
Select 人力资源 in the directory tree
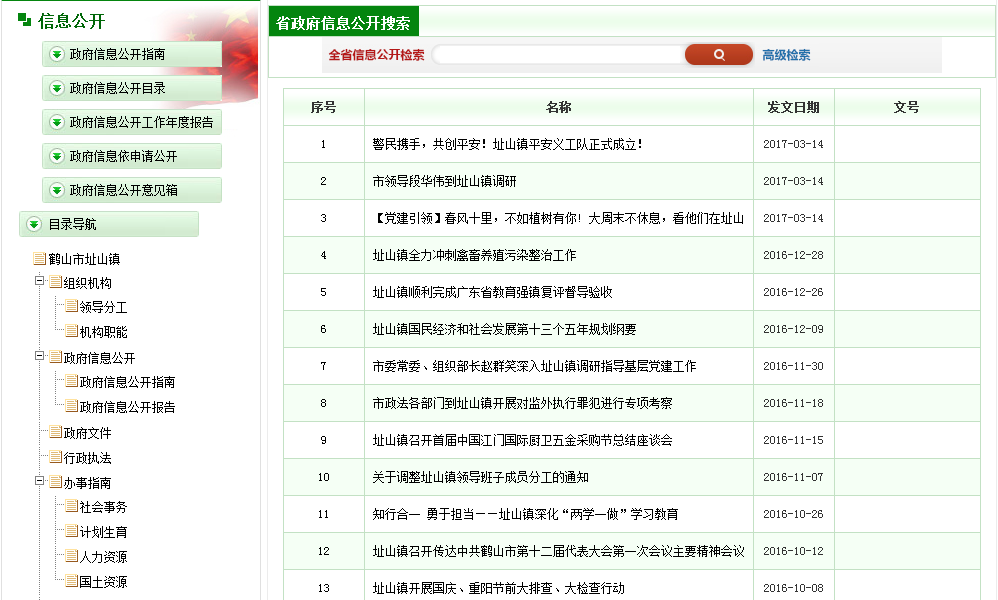tap(103, 557)
